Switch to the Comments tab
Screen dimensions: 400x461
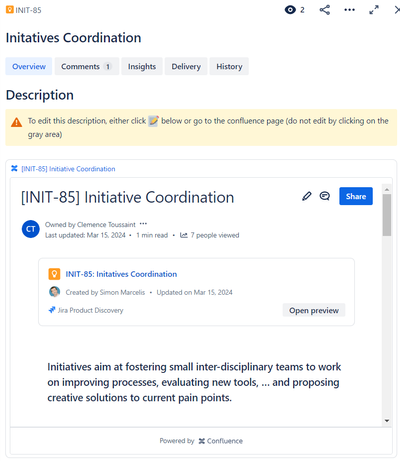click(x=87, y=66)
